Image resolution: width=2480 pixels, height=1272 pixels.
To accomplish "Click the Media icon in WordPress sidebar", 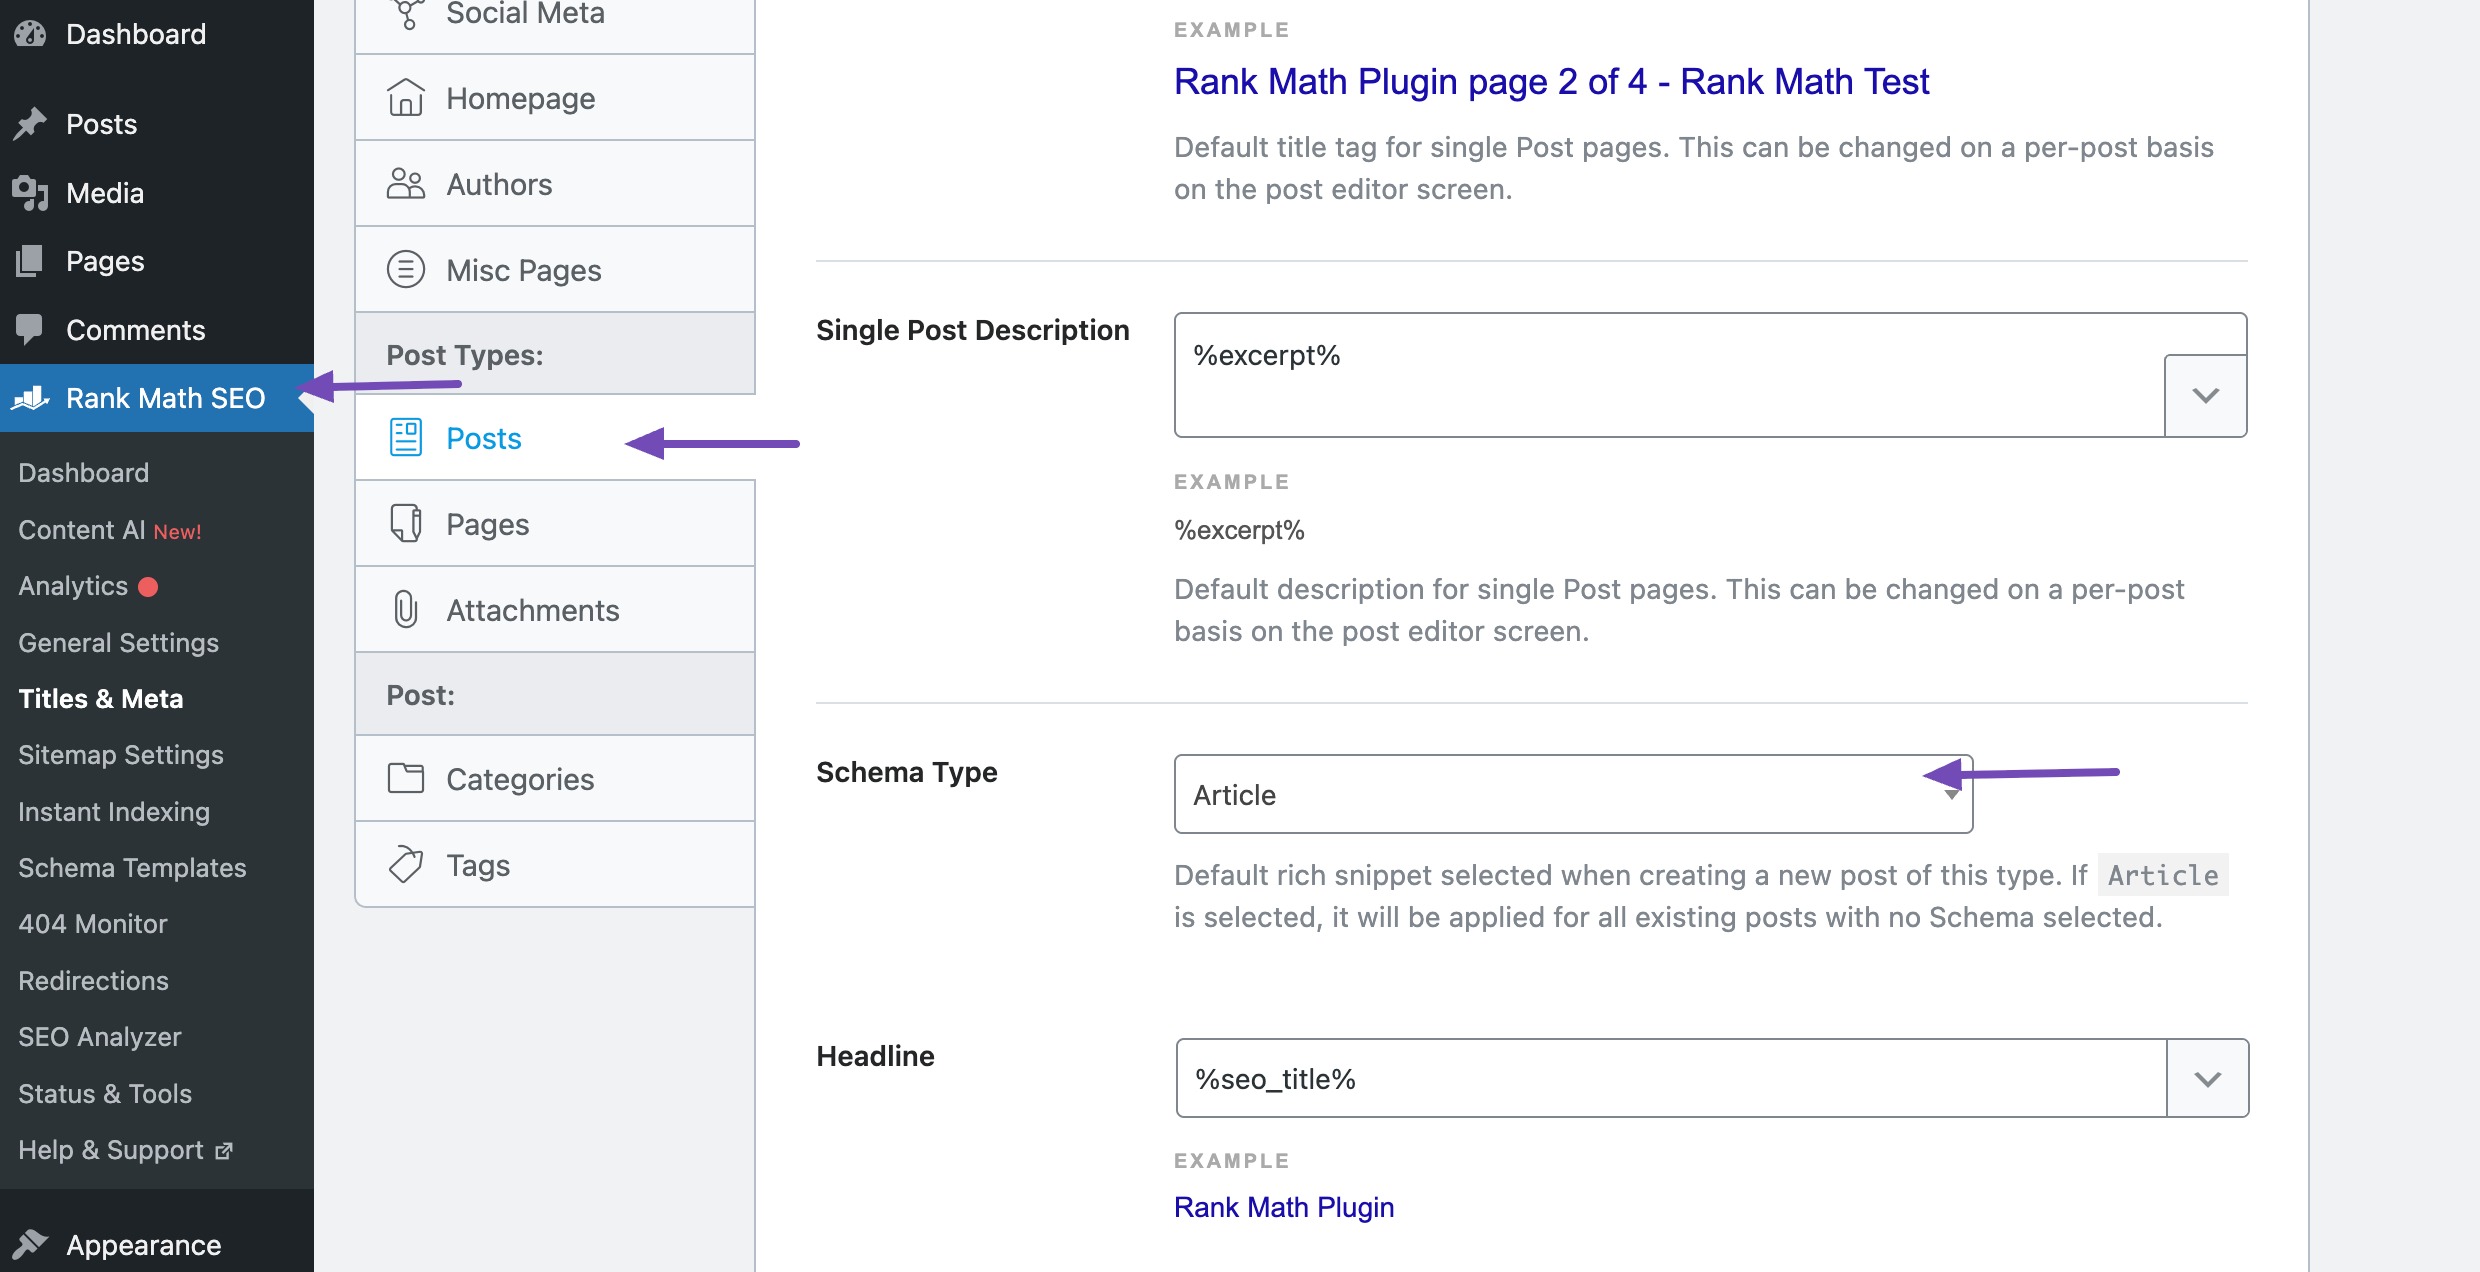I will (x=30, y=193).
